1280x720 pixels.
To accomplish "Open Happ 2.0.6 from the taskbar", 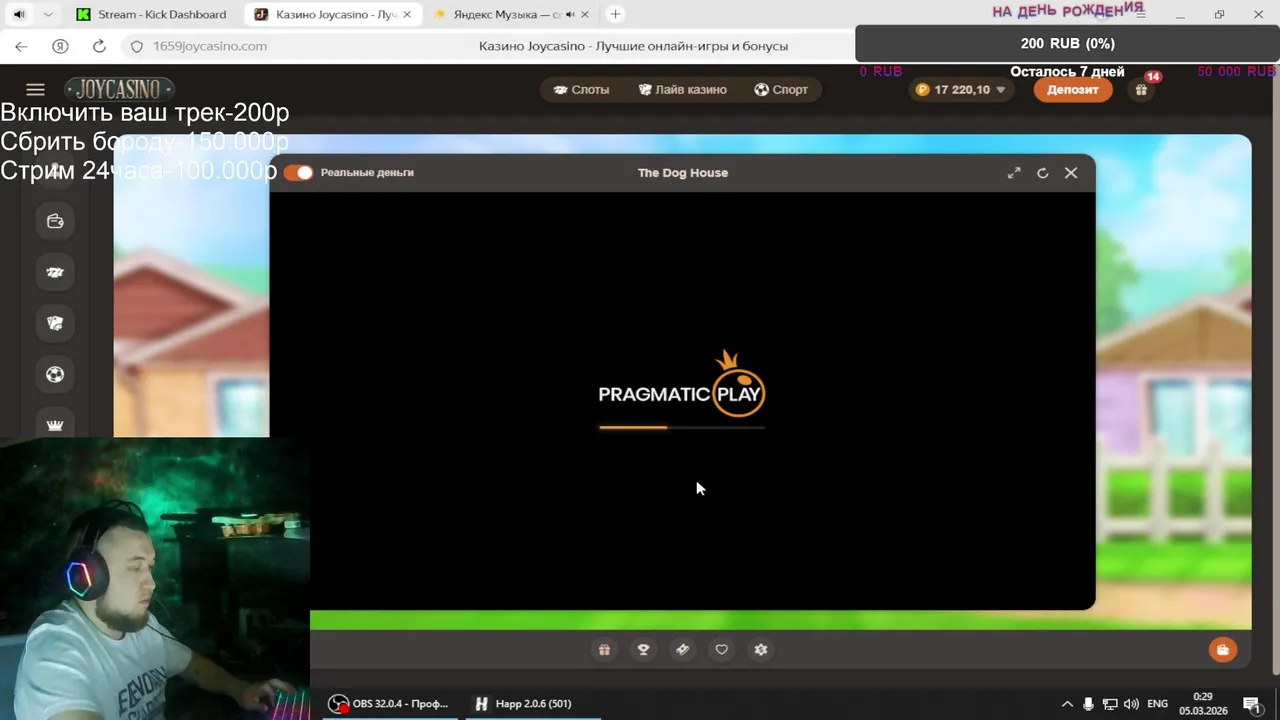I will (x=524, y=704).
